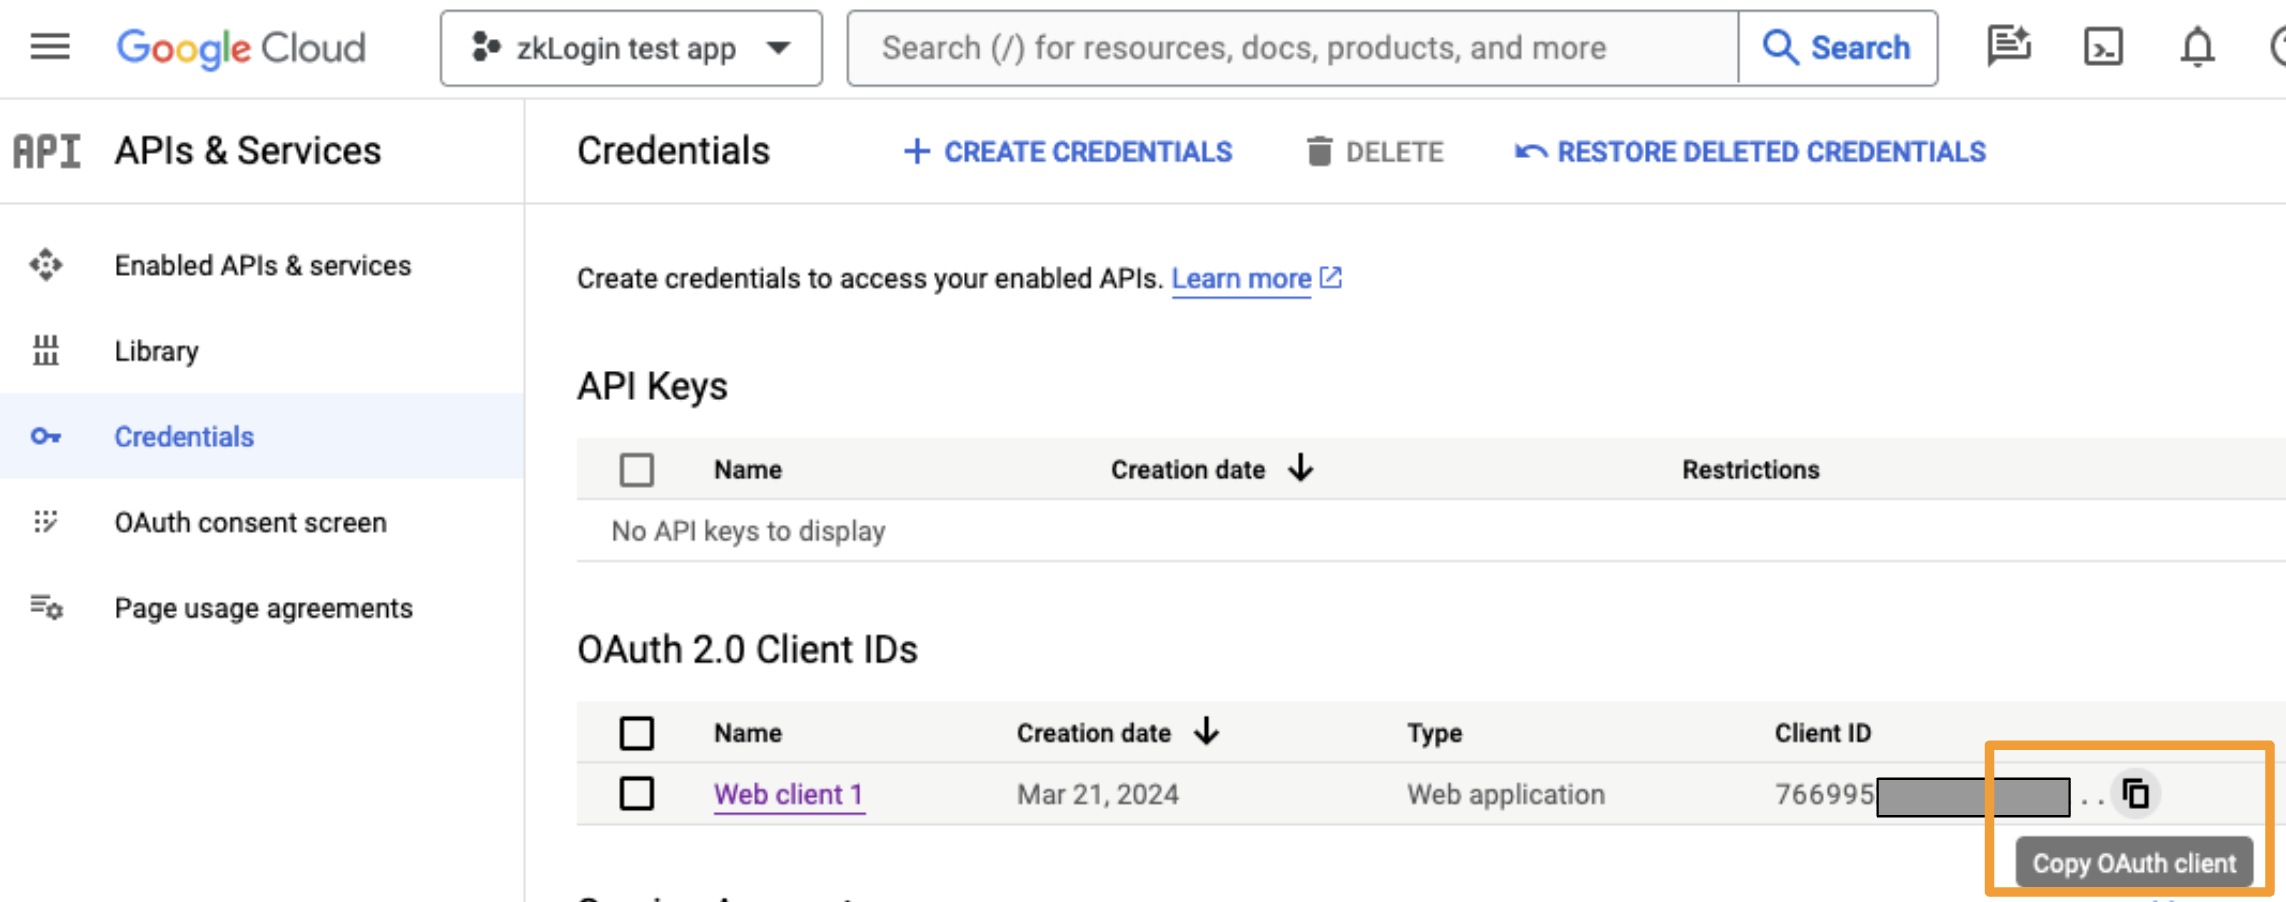
Task: Copy the OAuth client ID
Action: click(x=2136, y=794)
